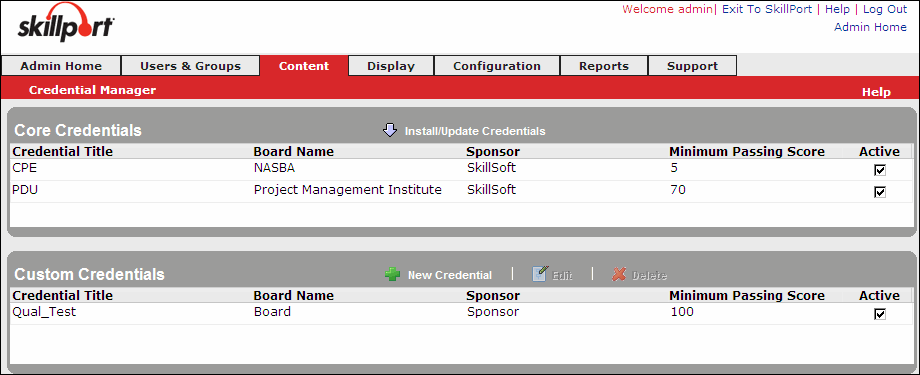Screen dimensions: 920x375
Task: Open the Admin Home tab
Action: 61,66
